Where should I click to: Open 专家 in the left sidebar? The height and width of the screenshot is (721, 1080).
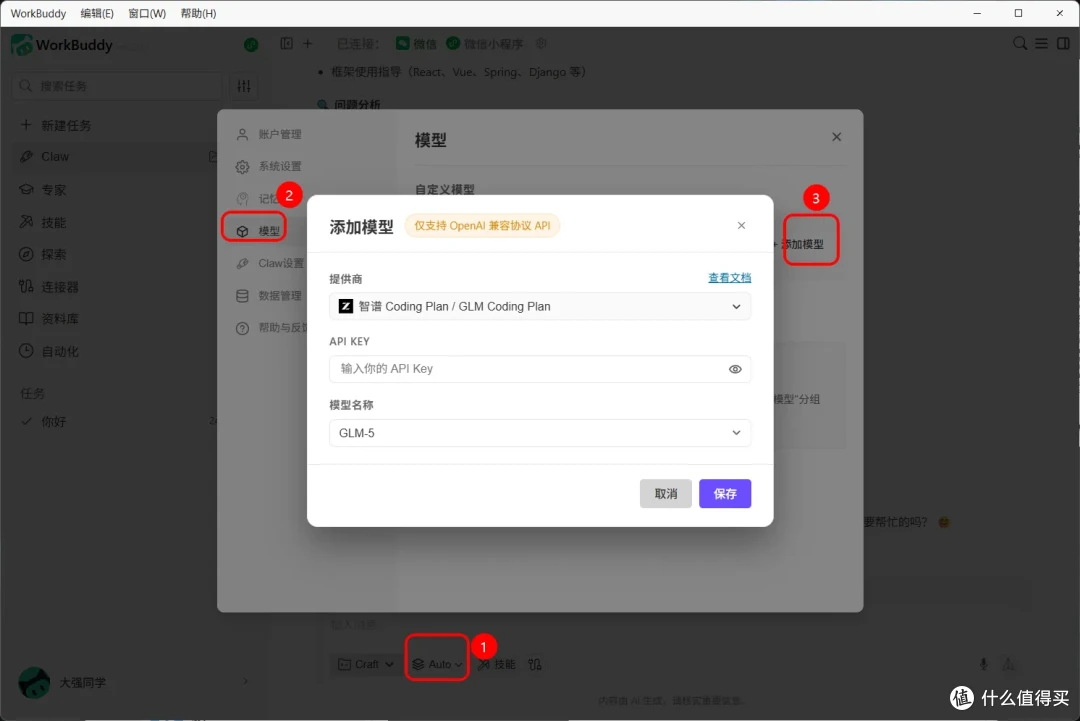point(43,190)
